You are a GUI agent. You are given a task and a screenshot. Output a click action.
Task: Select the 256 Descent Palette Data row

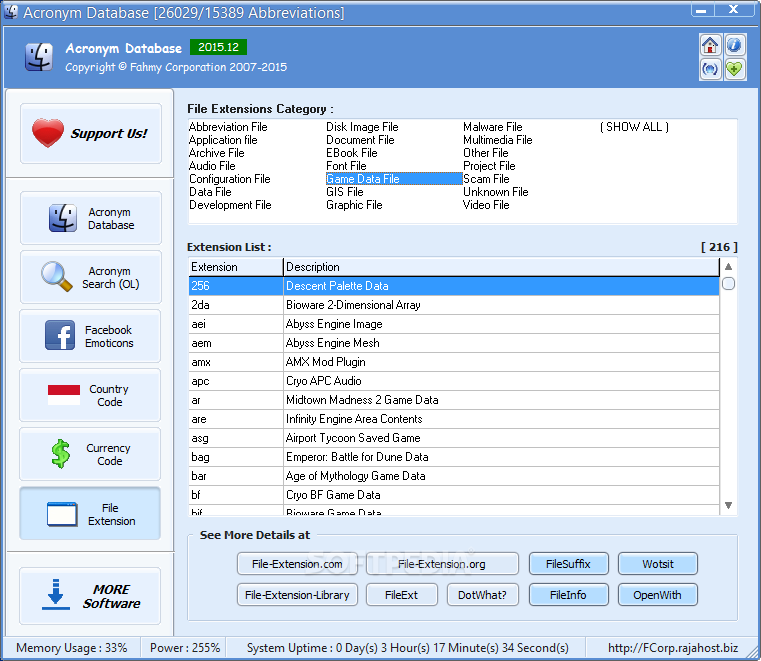(x=453, y=286)
